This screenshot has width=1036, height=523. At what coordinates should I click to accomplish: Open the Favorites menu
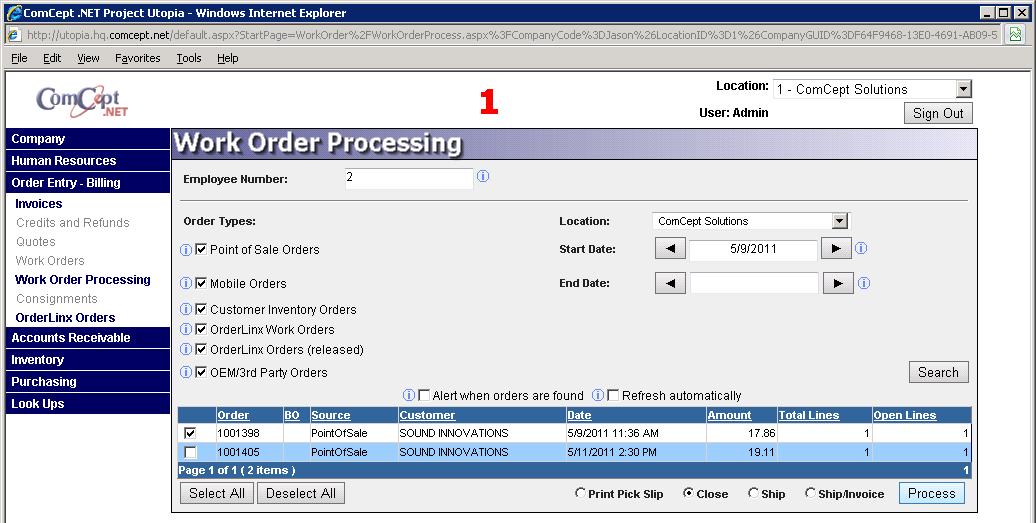[x=137, y=58]
